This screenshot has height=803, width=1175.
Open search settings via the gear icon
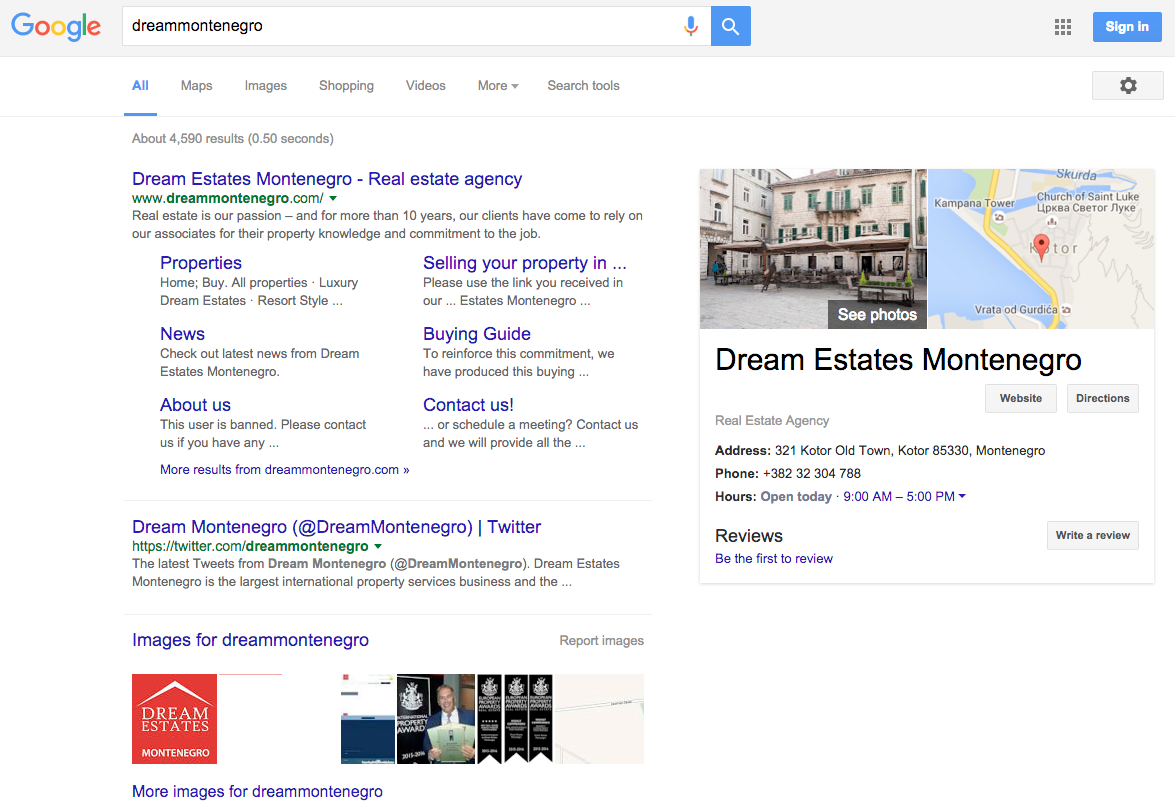(1127, 85)
